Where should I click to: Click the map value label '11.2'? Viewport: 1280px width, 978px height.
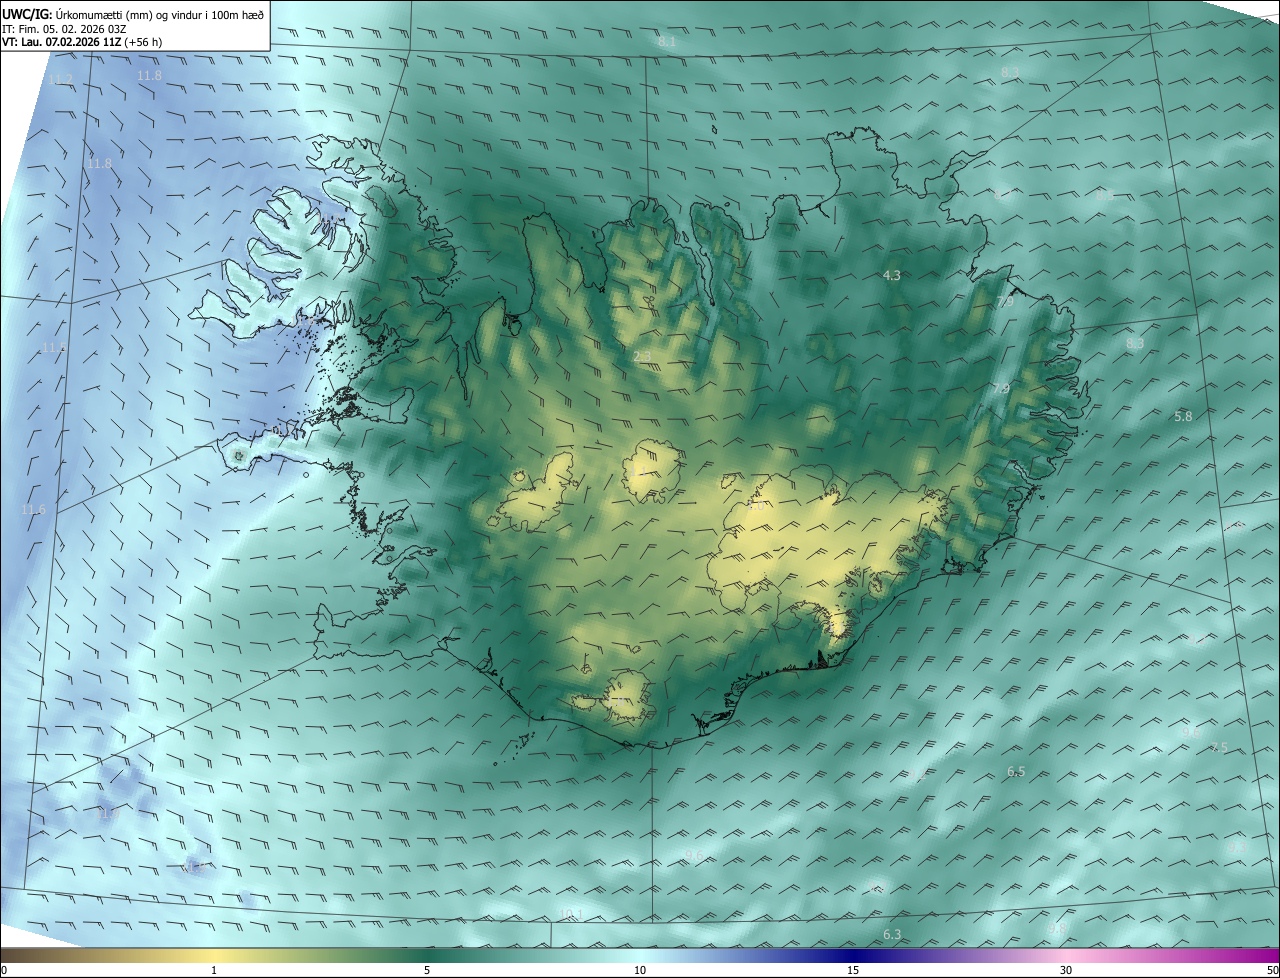[x=60, y=79]
